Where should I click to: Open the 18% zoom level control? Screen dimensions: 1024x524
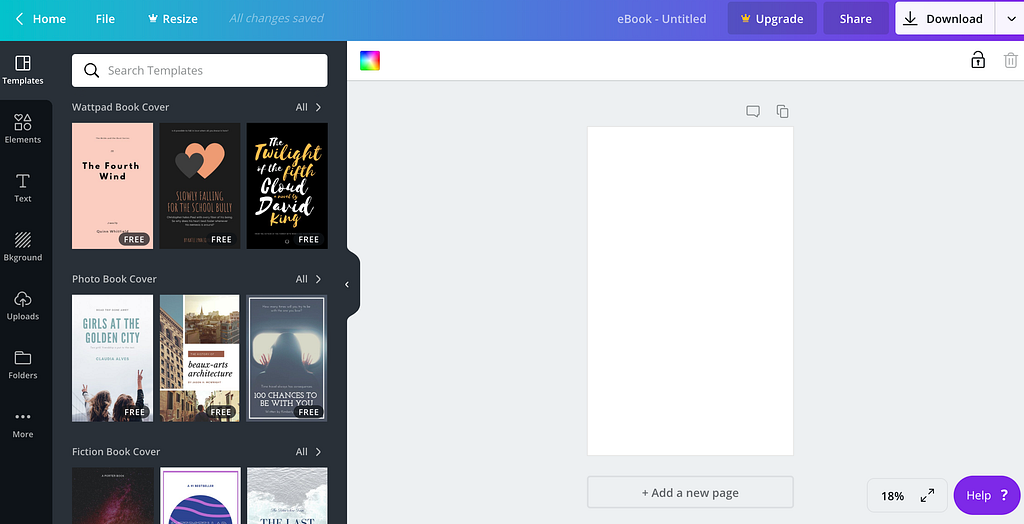[892, 496]
